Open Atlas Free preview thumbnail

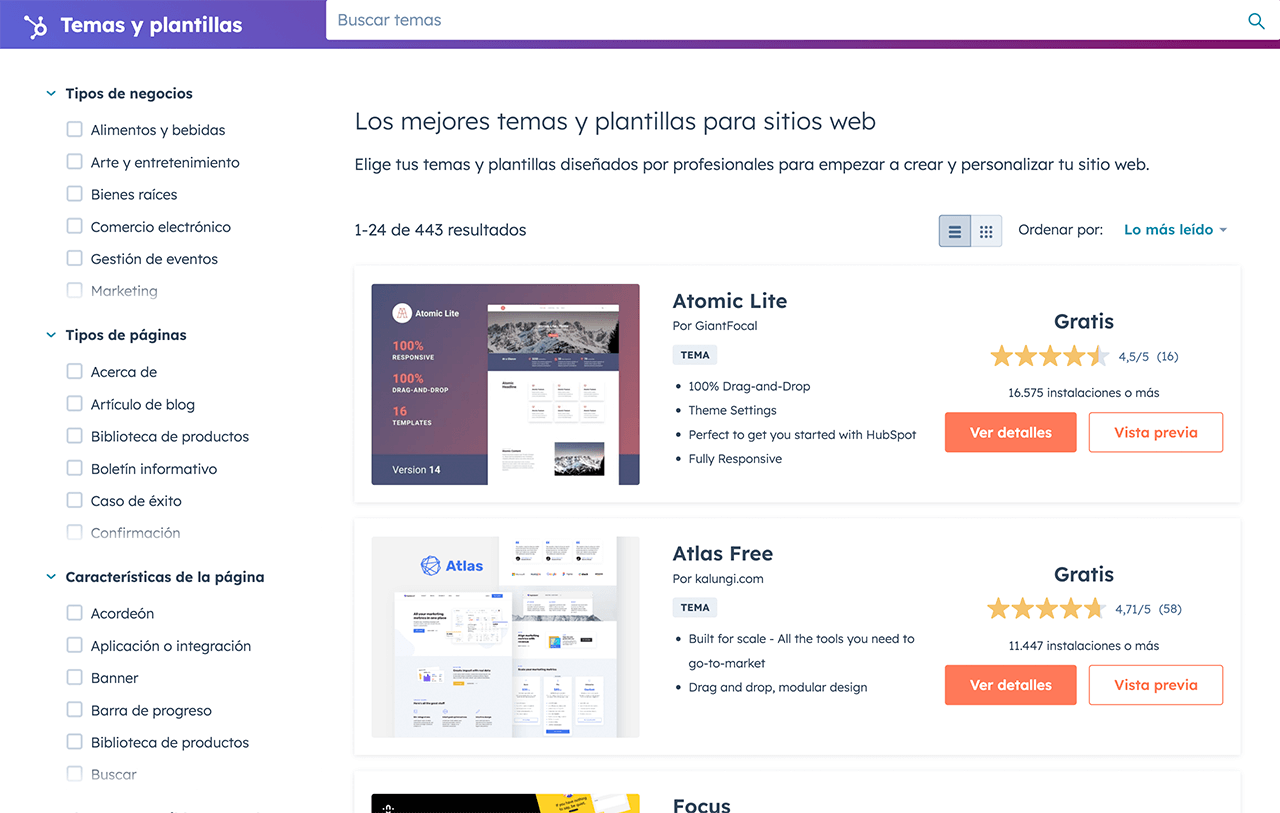click(x=505, y=637)
